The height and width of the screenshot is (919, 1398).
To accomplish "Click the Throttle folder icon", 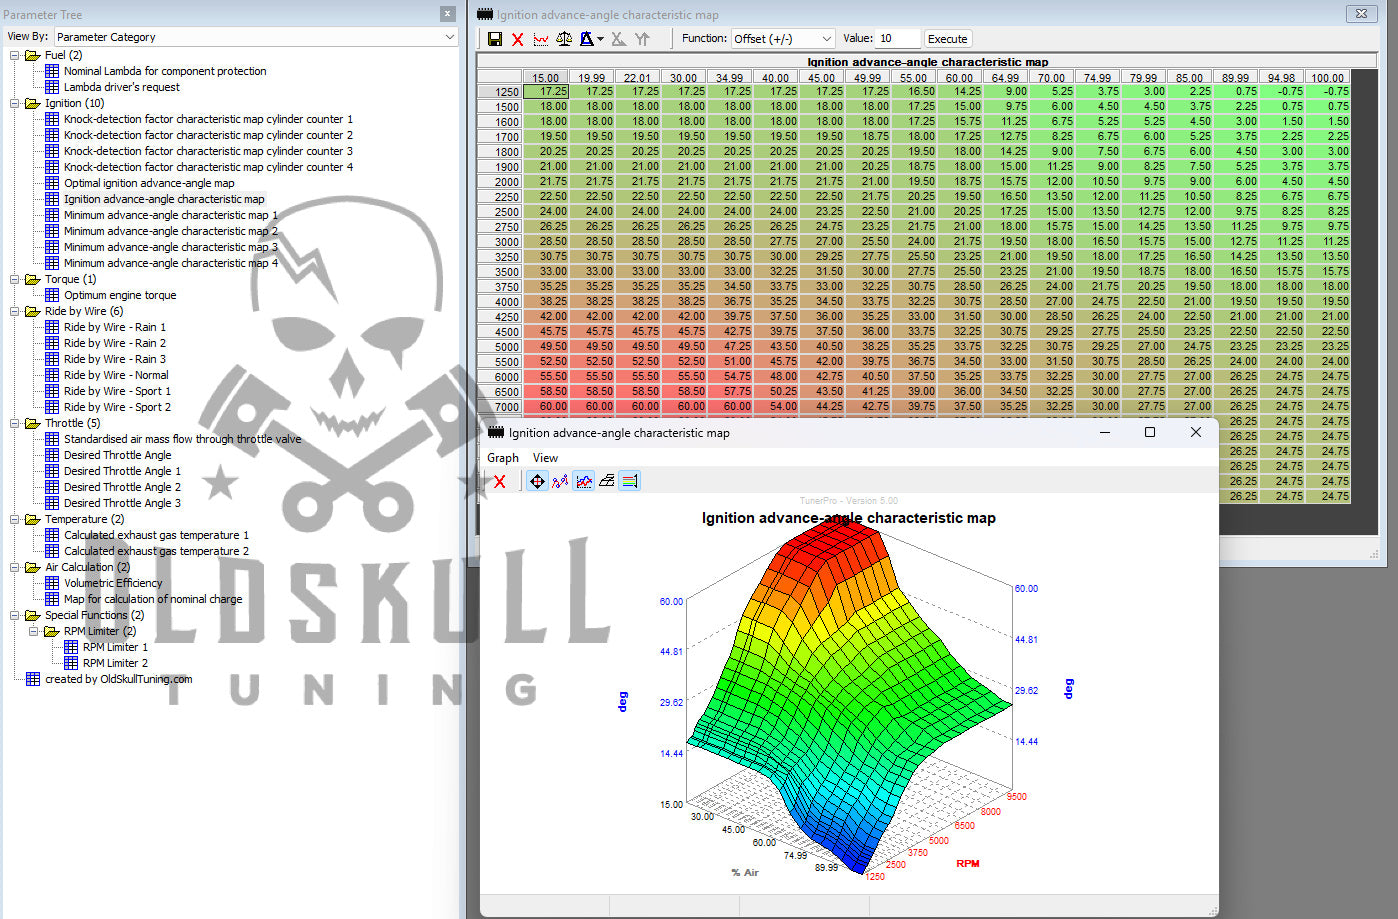I will 33,423.
